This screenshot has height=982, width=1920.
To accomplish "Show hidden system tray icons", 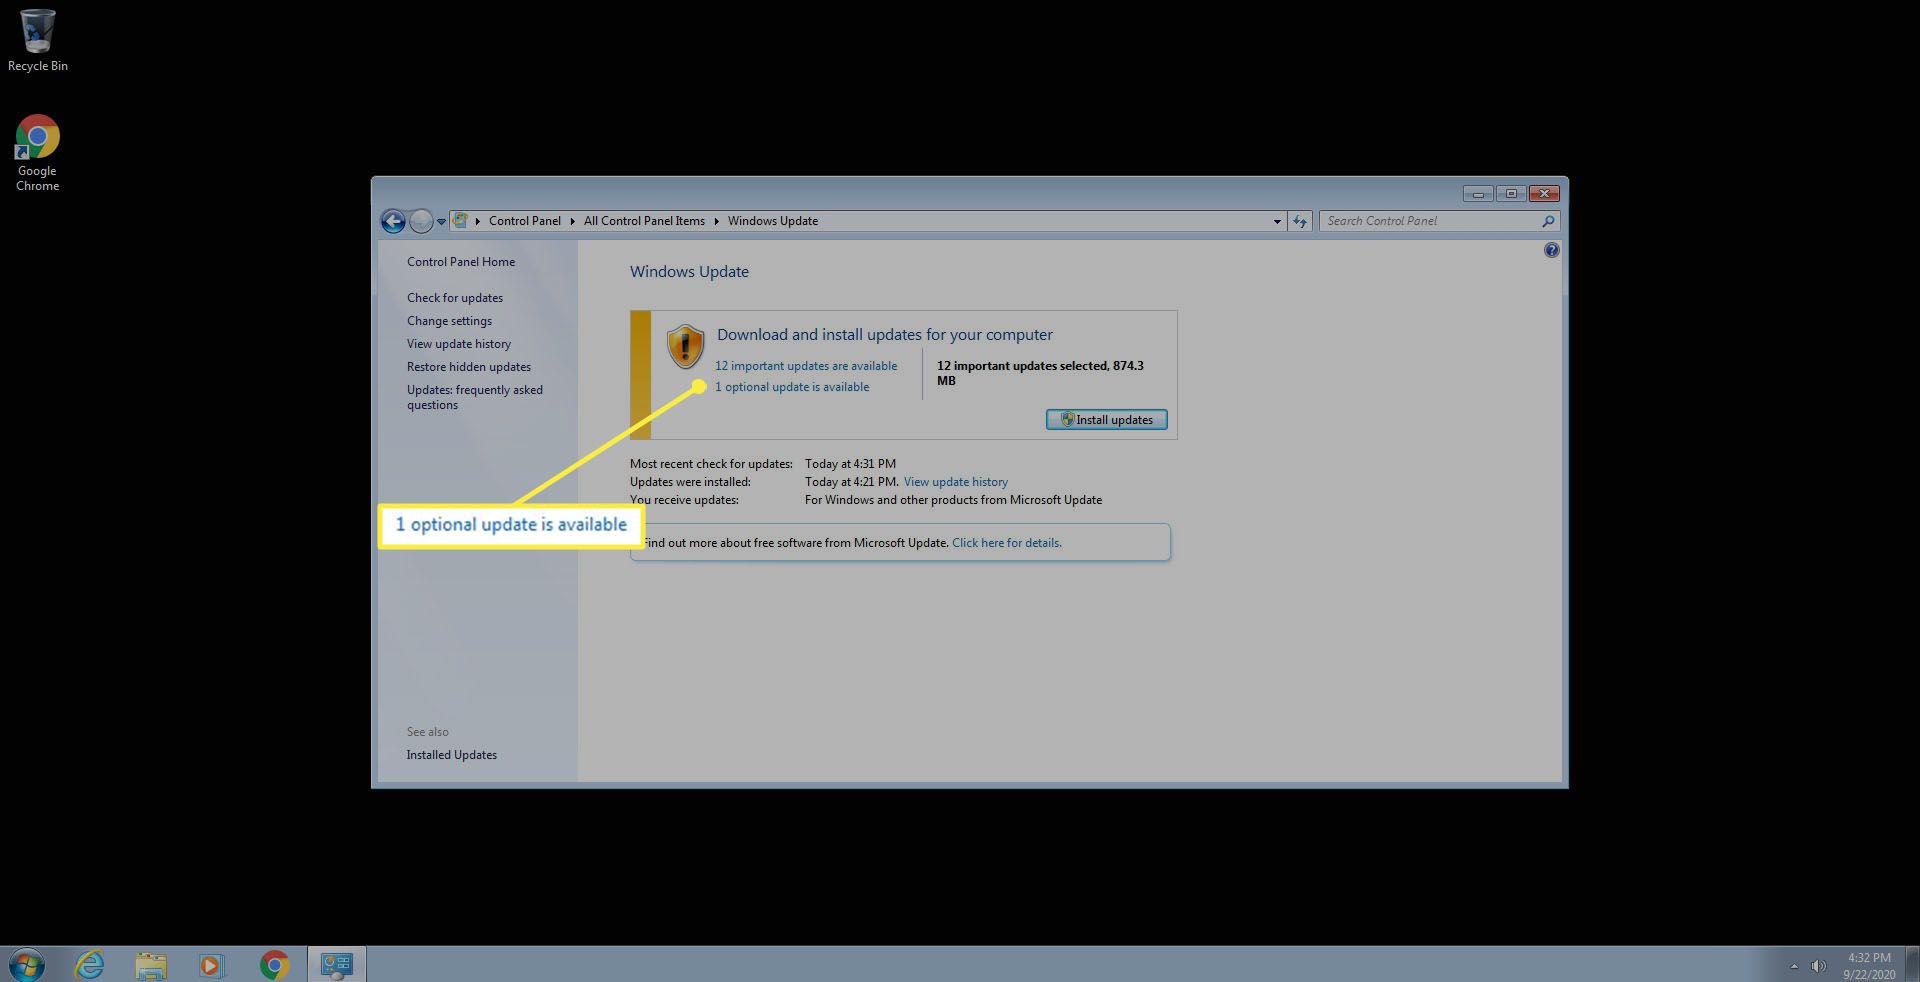I will (x=1794, y=966).
